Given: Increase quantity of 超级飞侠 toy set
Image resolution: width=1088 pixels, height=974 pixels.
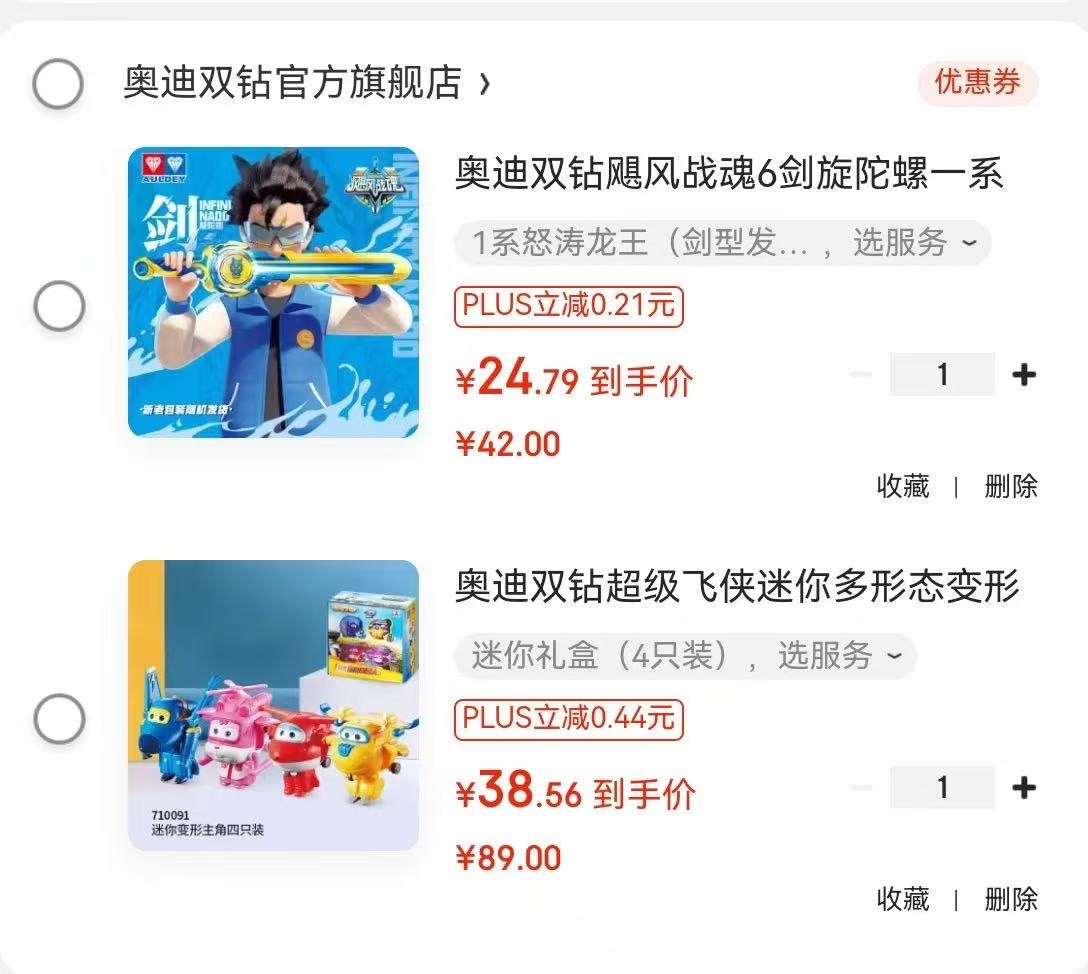Looking at the screenshot, I should [x=1024, y=787].
